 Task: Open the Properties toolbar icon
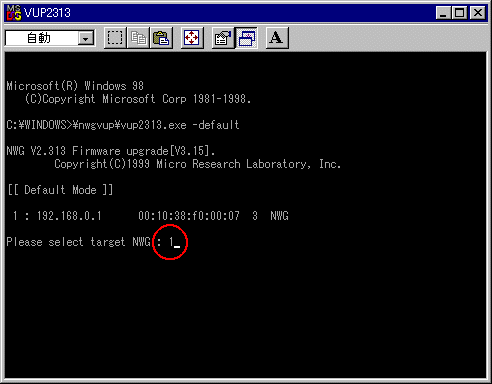click(223, 38)
